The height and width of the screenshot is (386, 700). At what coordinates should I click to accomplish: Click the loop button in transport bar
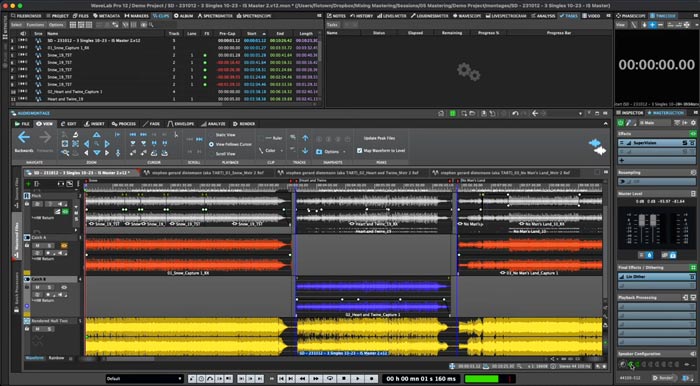click(330, 378)
